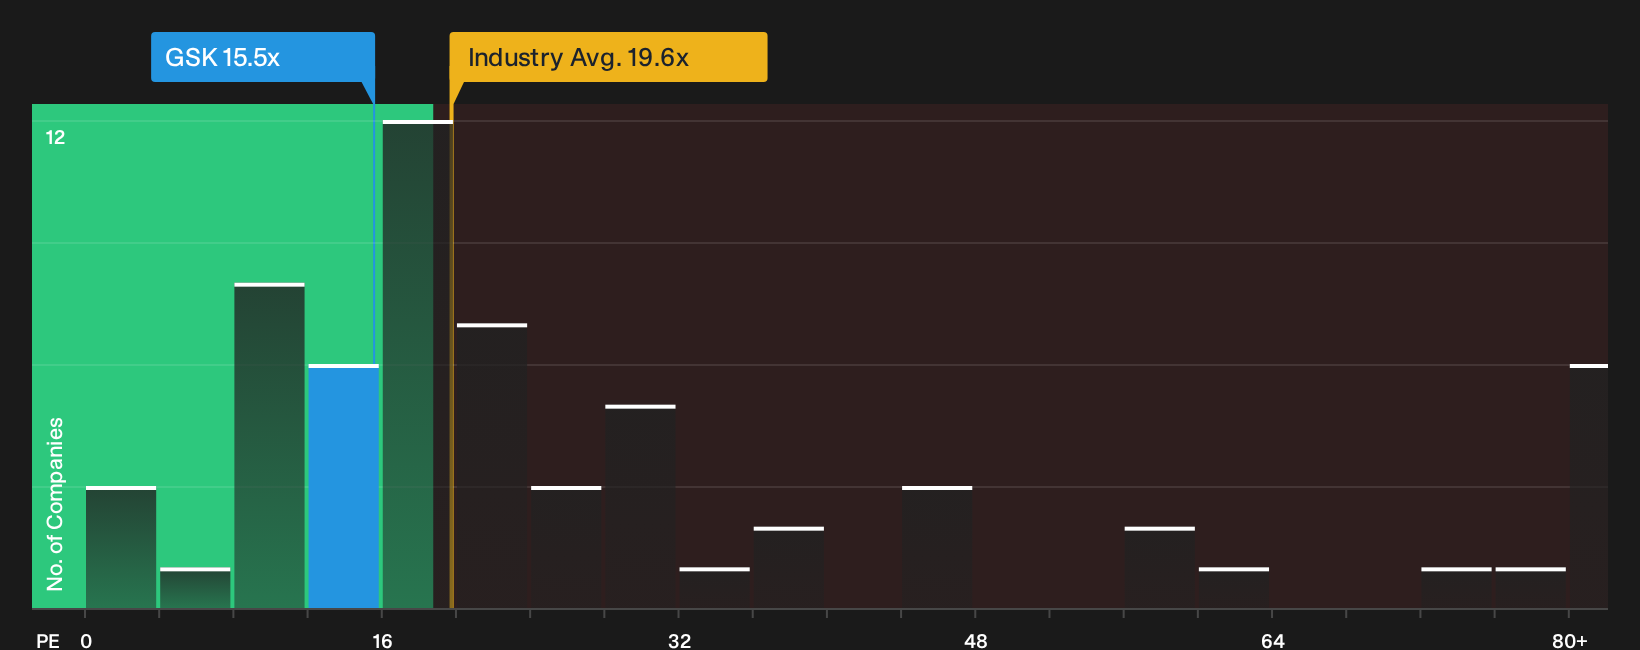Click the x-axis label 48

[976, 640]
